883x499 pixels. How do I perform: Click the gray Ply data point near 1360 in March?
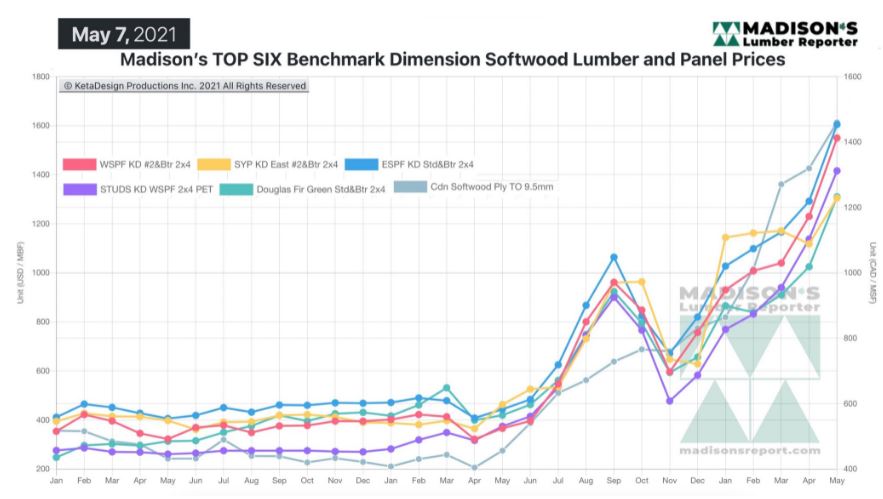tap(781, 184)
